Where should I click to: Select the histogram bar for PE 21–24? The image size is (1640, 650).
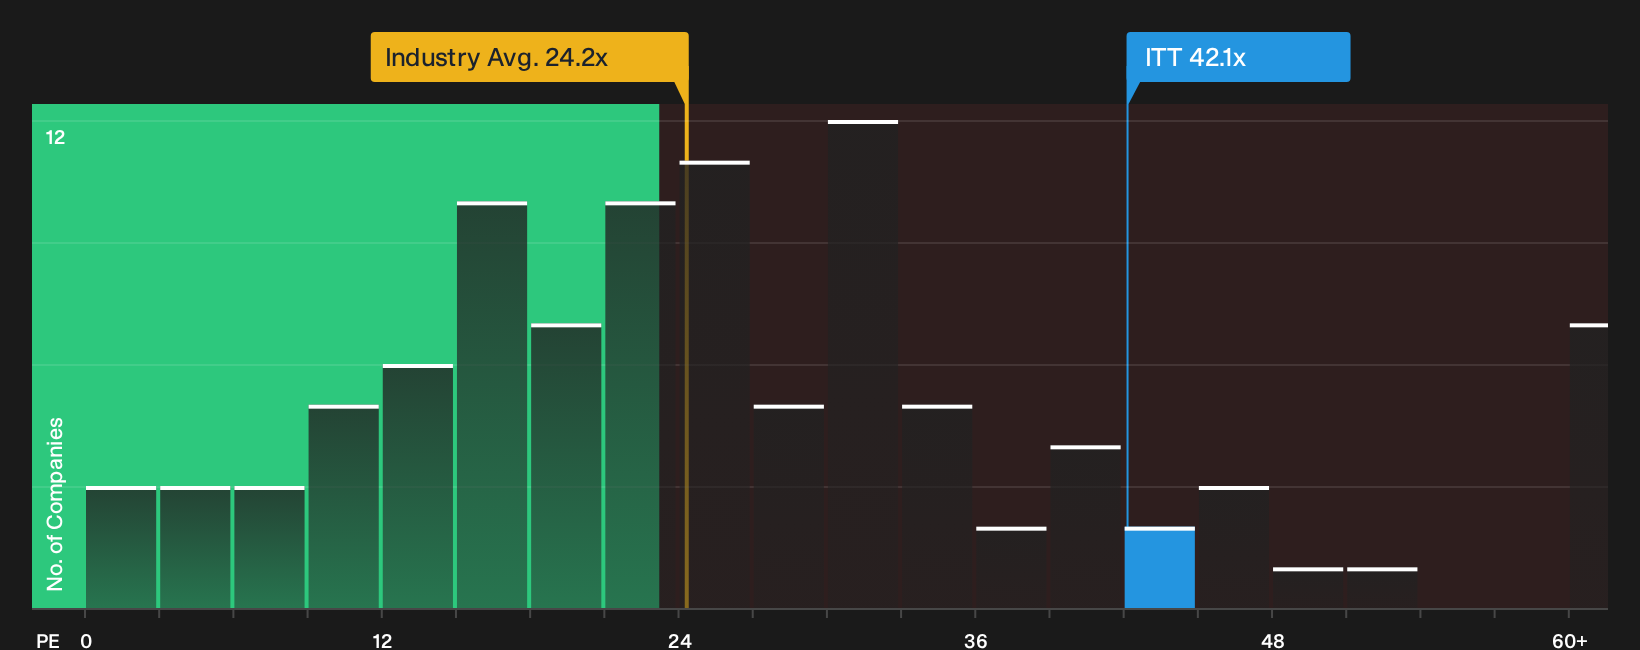[640, 405]
